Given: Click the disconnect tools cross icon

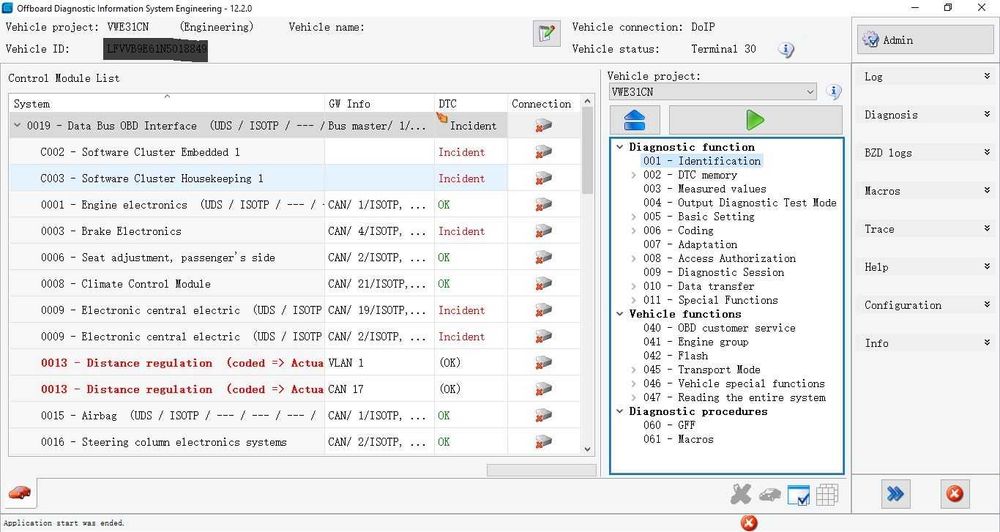Looking at the screenshot, I should coord(741,494).
